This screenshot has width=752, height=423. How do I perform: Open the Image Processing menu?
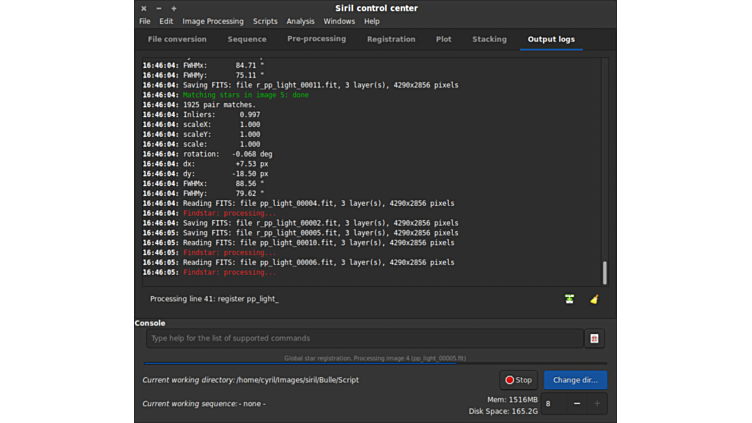click(212, 21)
